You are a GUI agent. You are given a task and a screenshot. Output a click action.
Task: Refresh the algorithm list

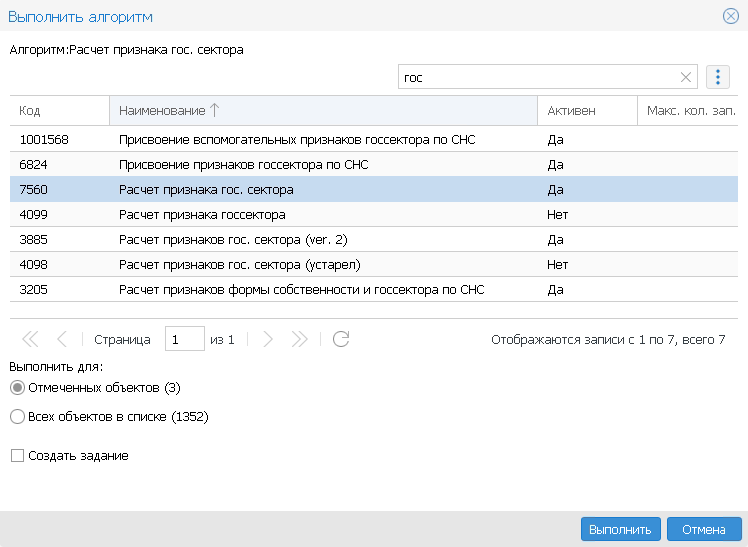coord(341,339)
